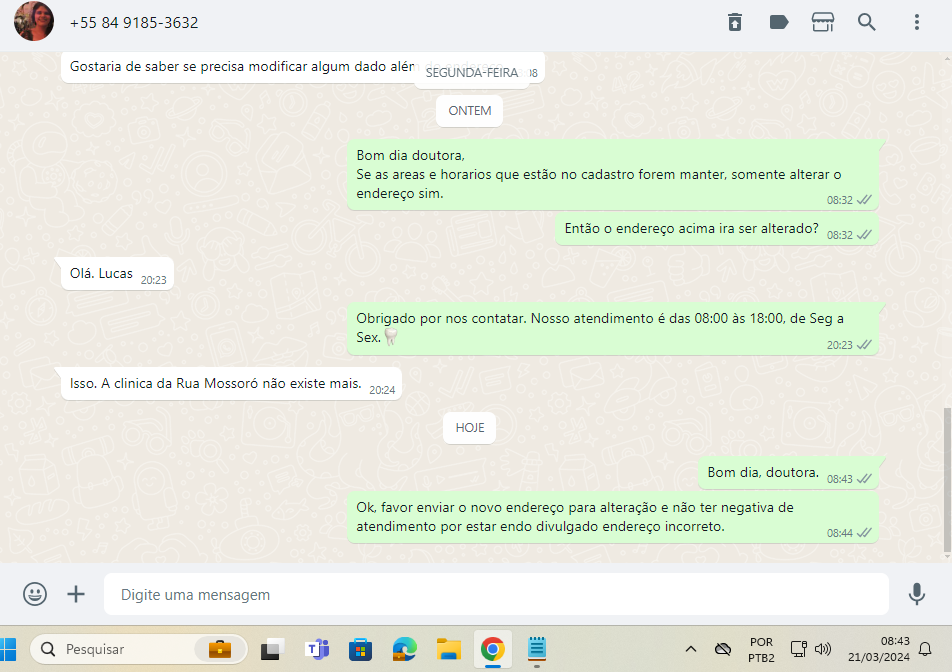Open the contact's profile picture
Viewport: 952px width, 672px height.
click(x=34, y=21)
